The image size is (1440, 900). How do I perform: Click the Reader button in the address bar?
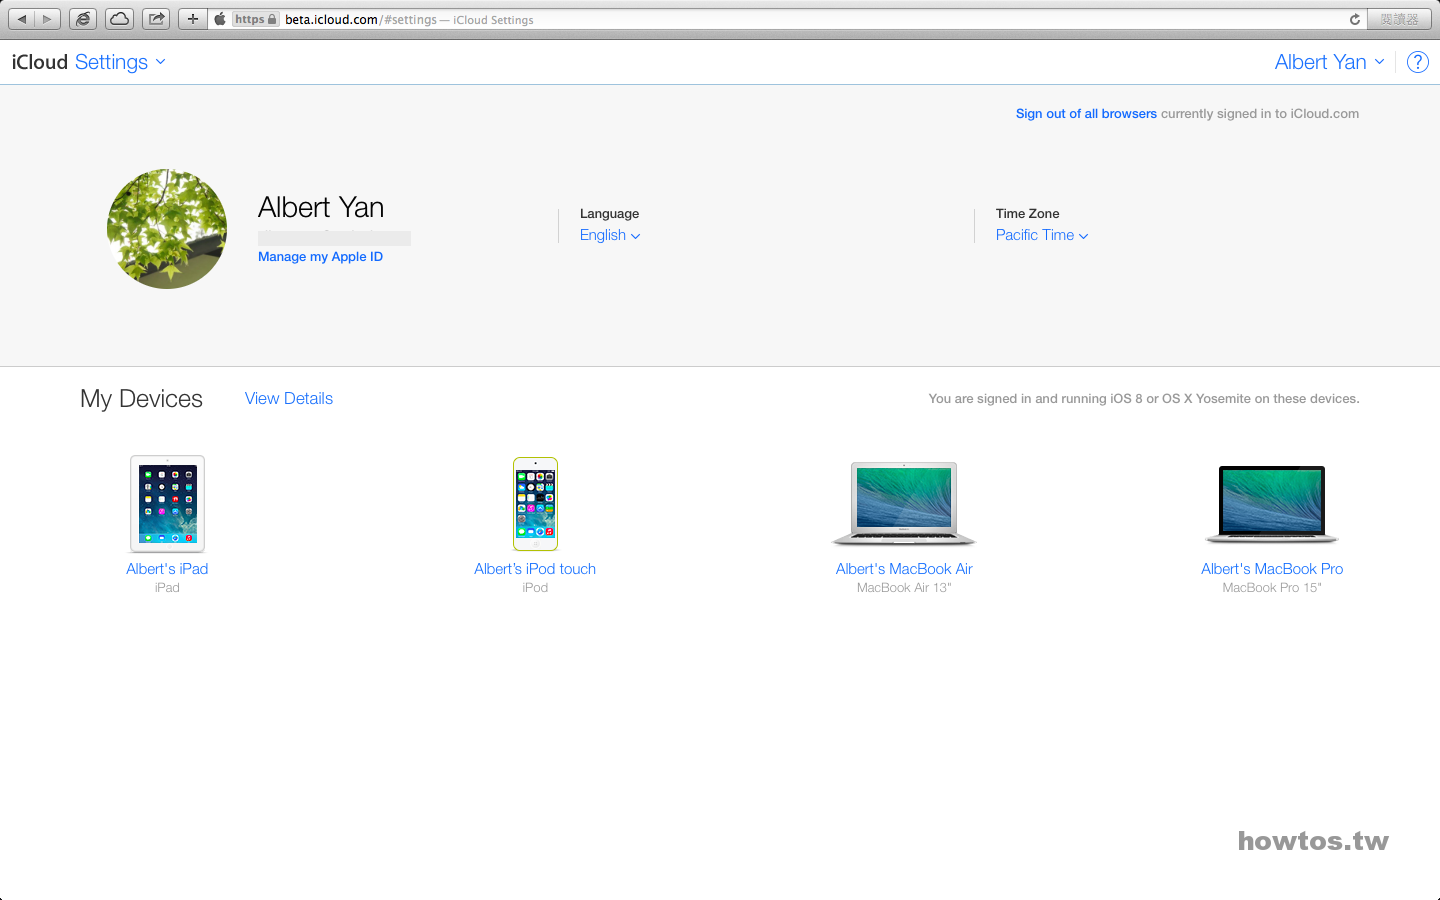pos(1399,19)
